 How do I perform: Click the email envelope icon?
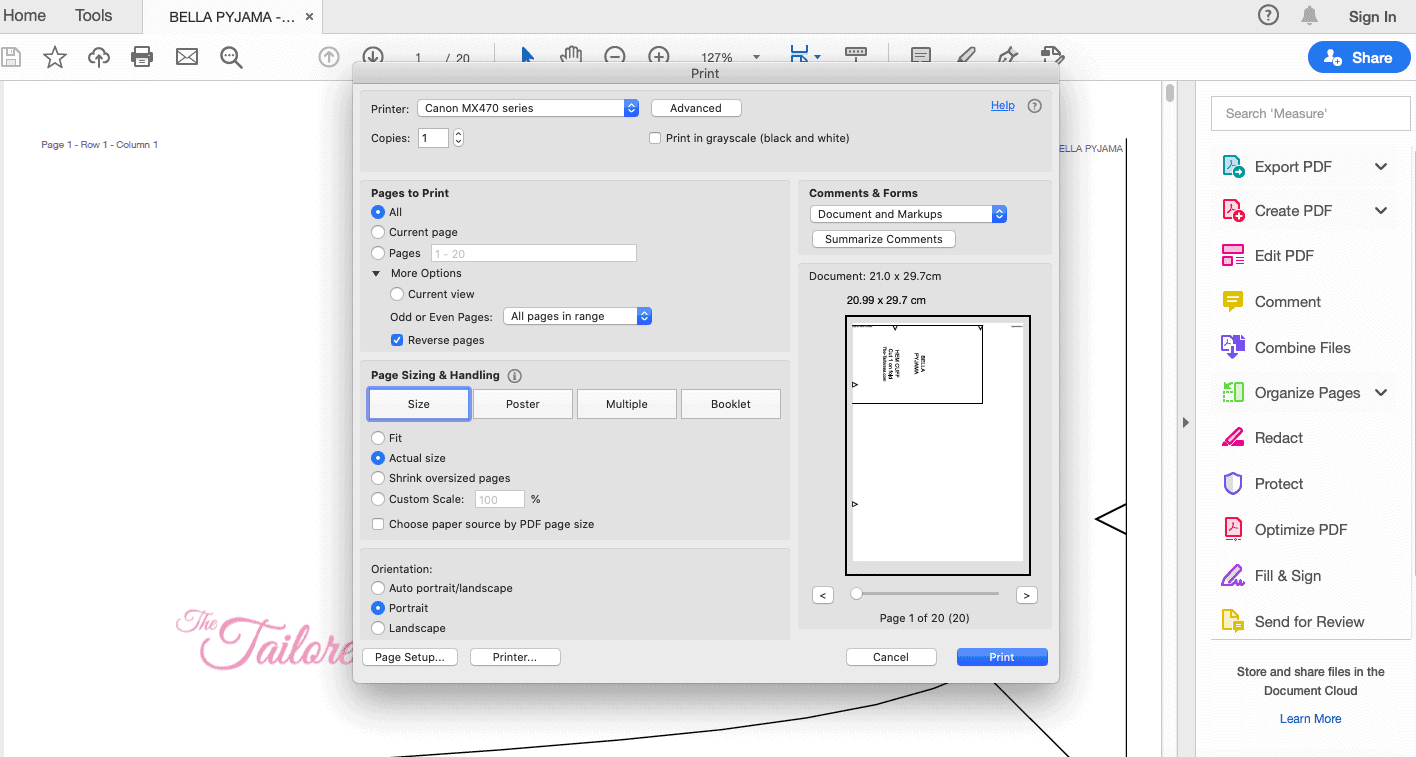pyautogui.click(x=187, y=57)
